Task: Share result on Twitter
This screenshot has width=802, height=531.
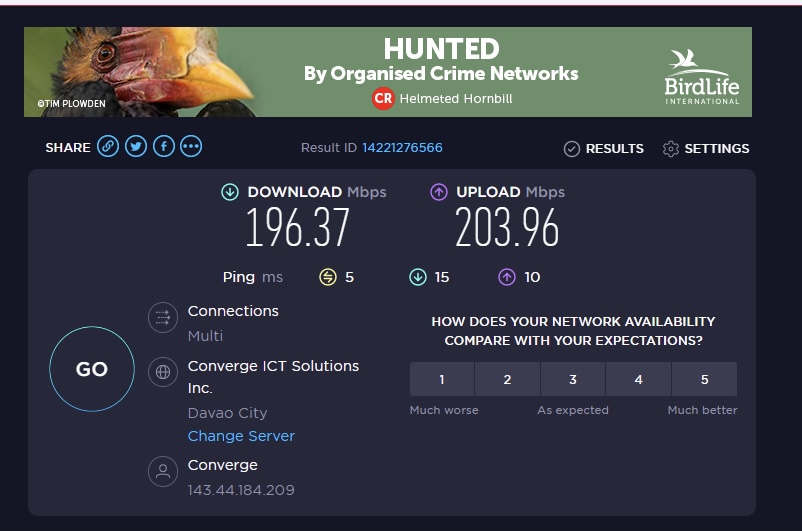Action: coord(136,147)
